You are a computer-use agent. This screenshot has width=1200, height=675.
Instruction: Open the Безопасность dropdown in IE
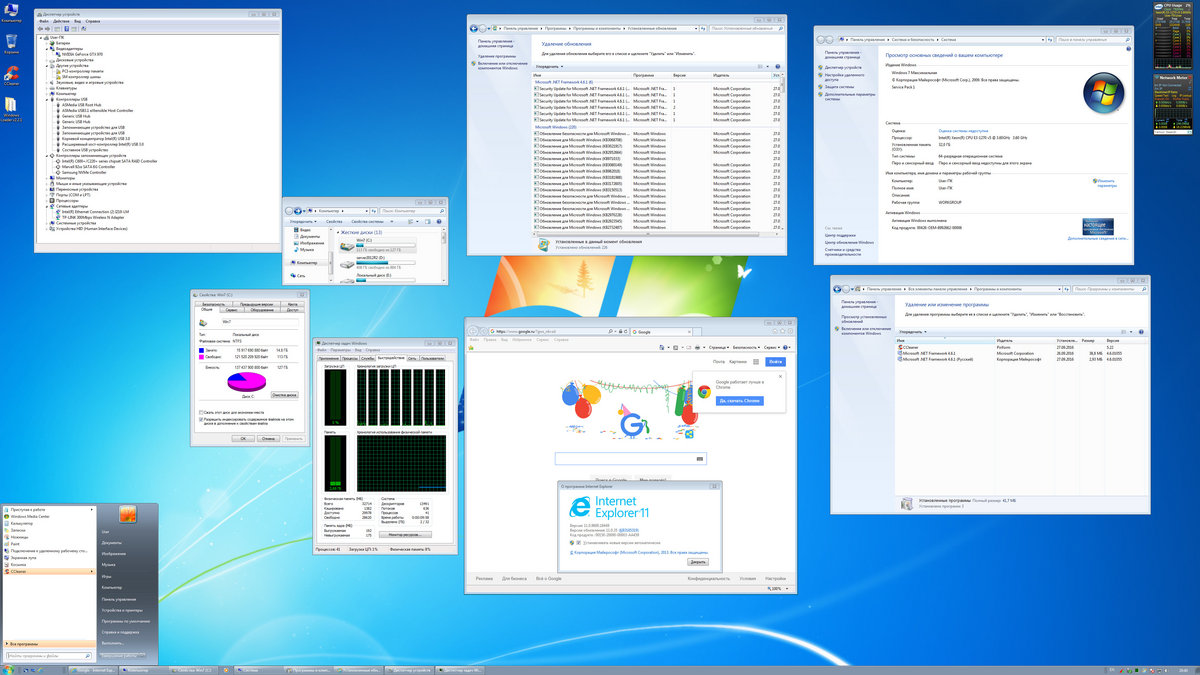pyautogui.click(x=745, y=347)
